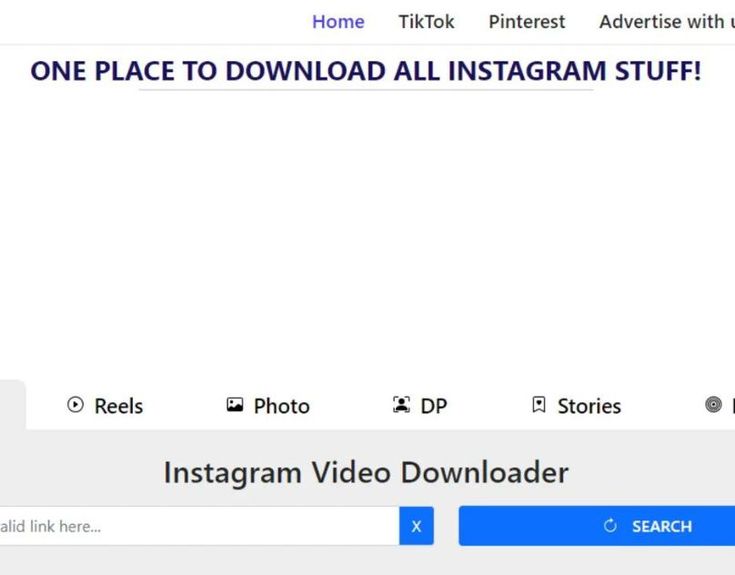Open the Pinterest downloader page
This screenshot has height=575, width=735.
pos(527,22)
